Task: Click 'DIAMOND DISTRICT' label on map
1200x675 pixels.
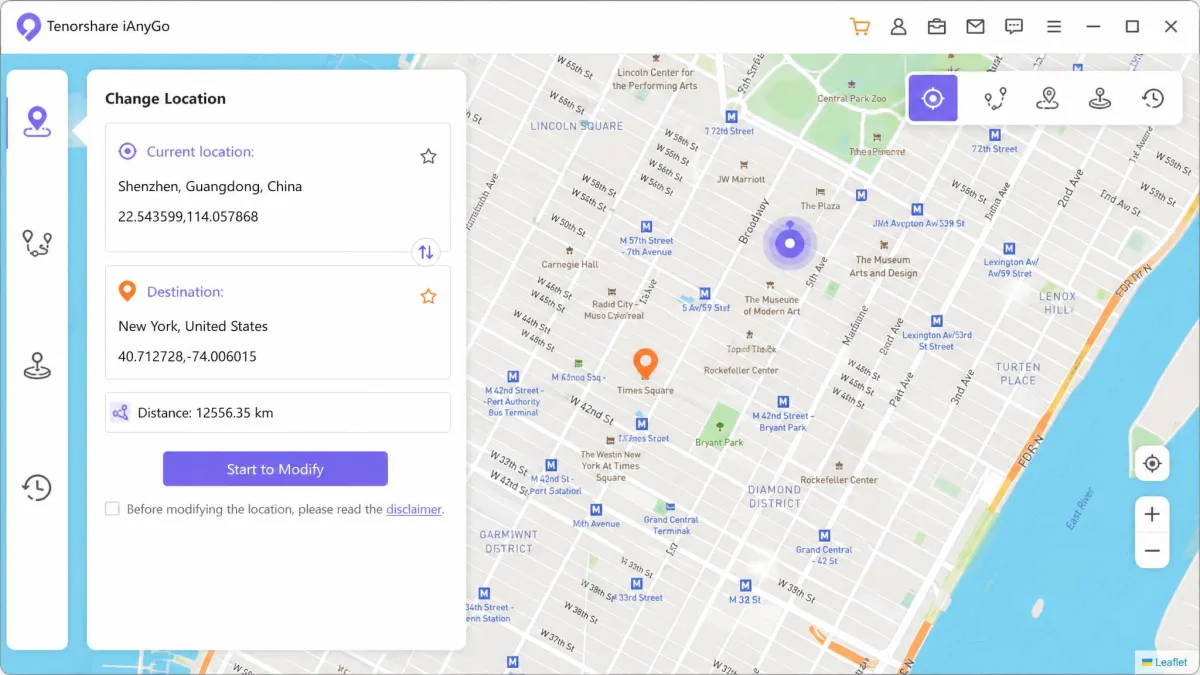Action: coord(775,496)
